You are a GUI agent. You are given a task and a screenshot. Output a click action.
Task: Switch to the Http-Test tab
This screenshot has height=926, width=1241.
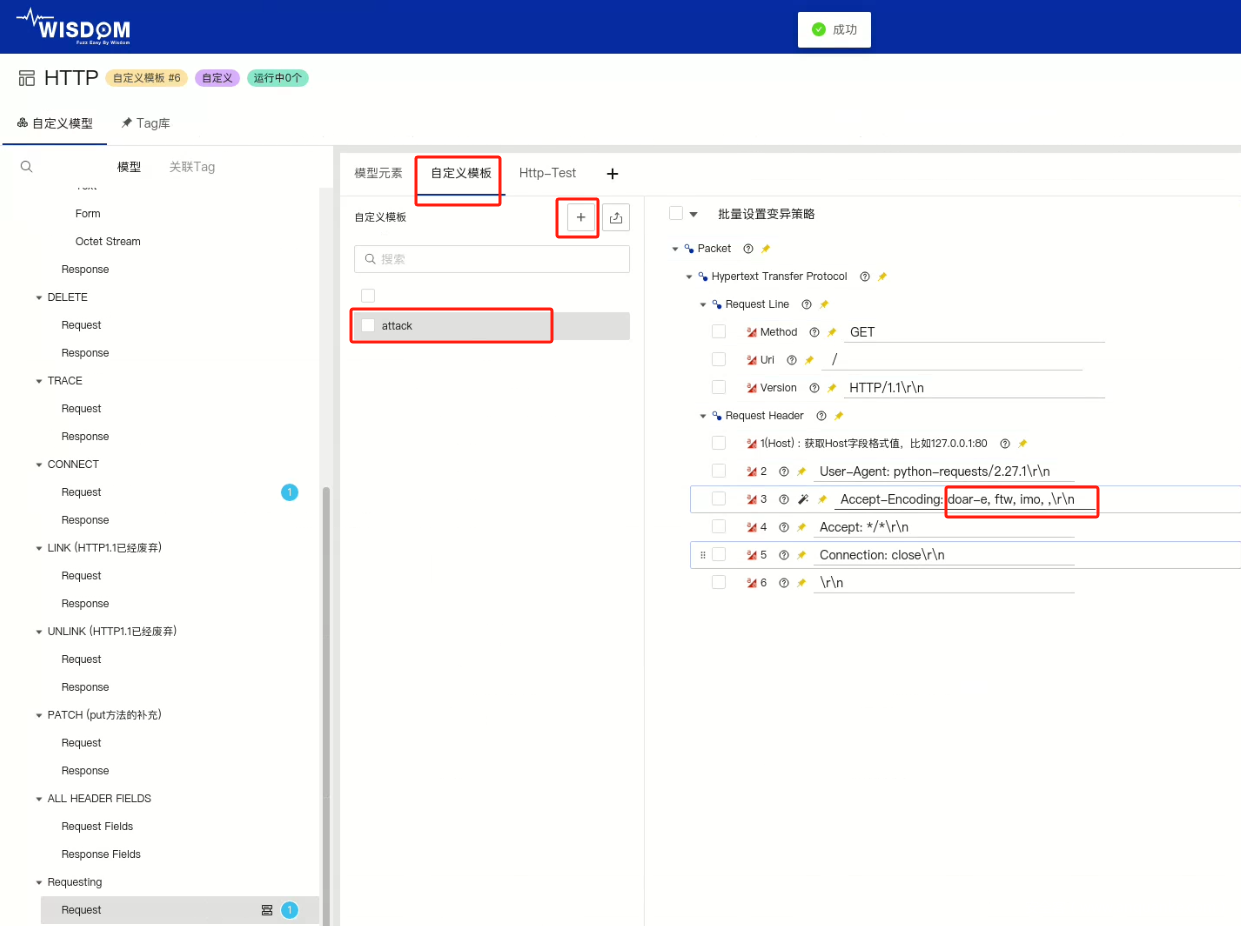tap(547, 173)
